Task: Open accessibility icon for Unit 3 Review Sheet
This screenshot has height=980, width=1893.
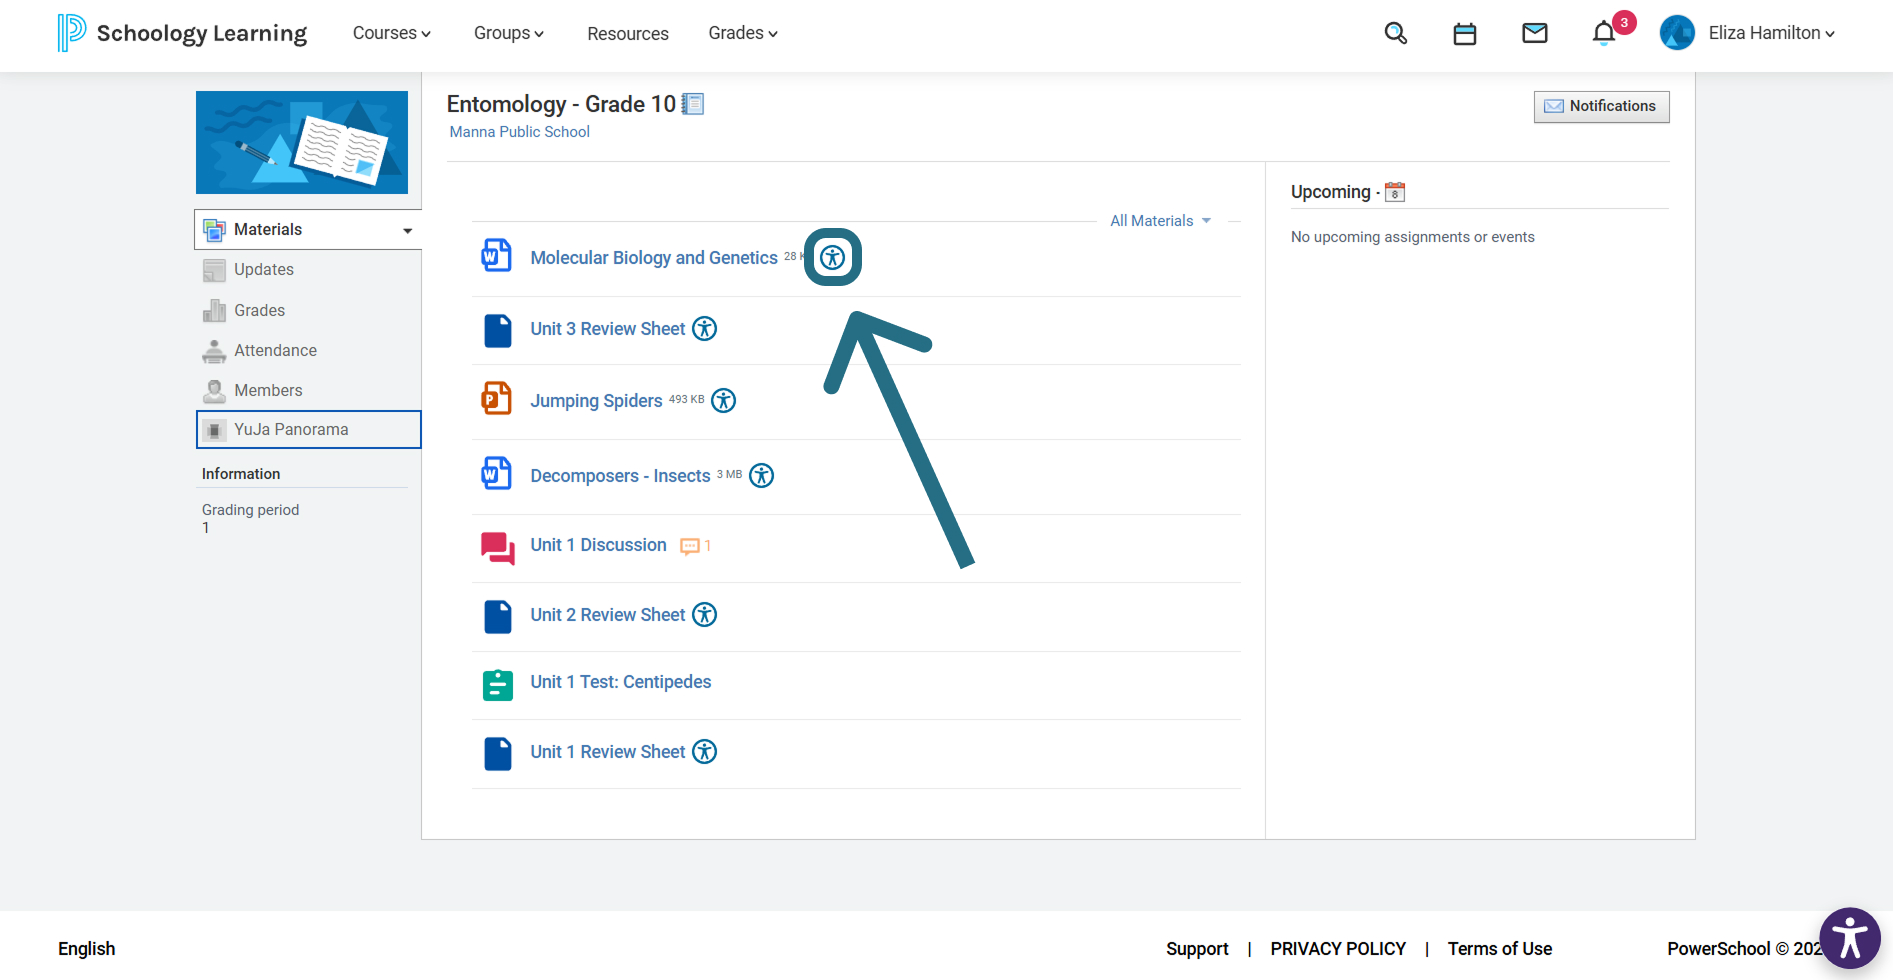Action: (x=705, y=329)
